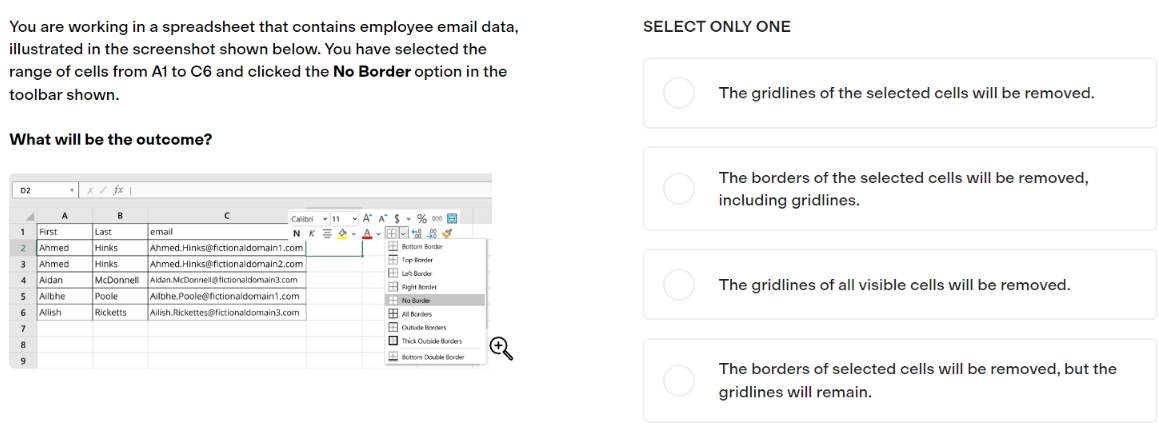Click the format painter brush icon
Image resolution: width=1159 pixels, height=440 pixels.
pos(447,234)
